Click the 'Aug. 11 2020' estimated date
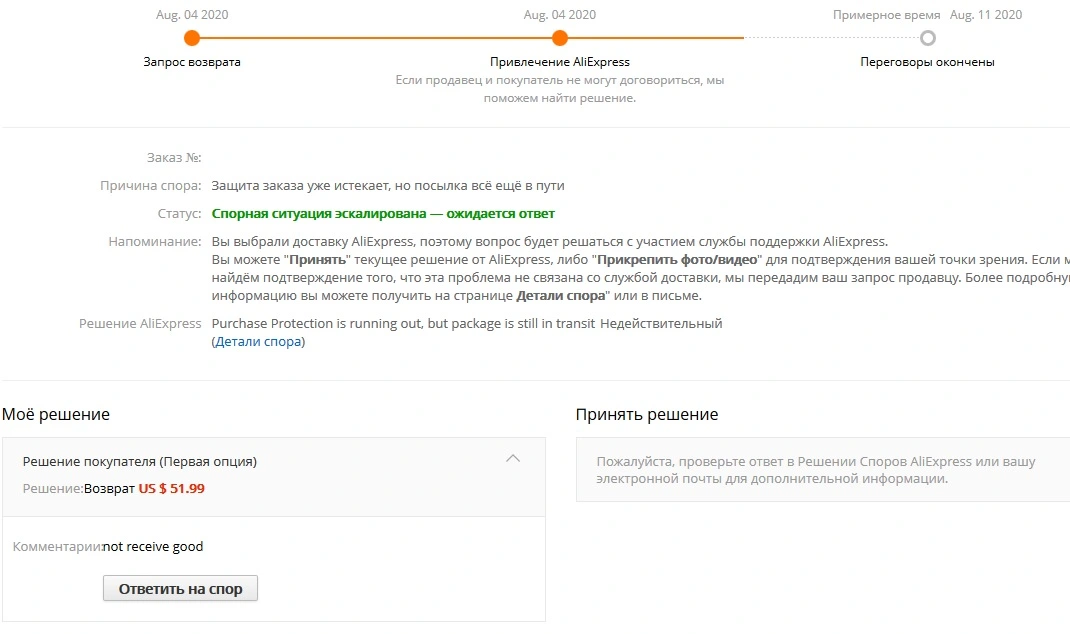Screen dimensions: 1070x634 click(x=985, y=15)
